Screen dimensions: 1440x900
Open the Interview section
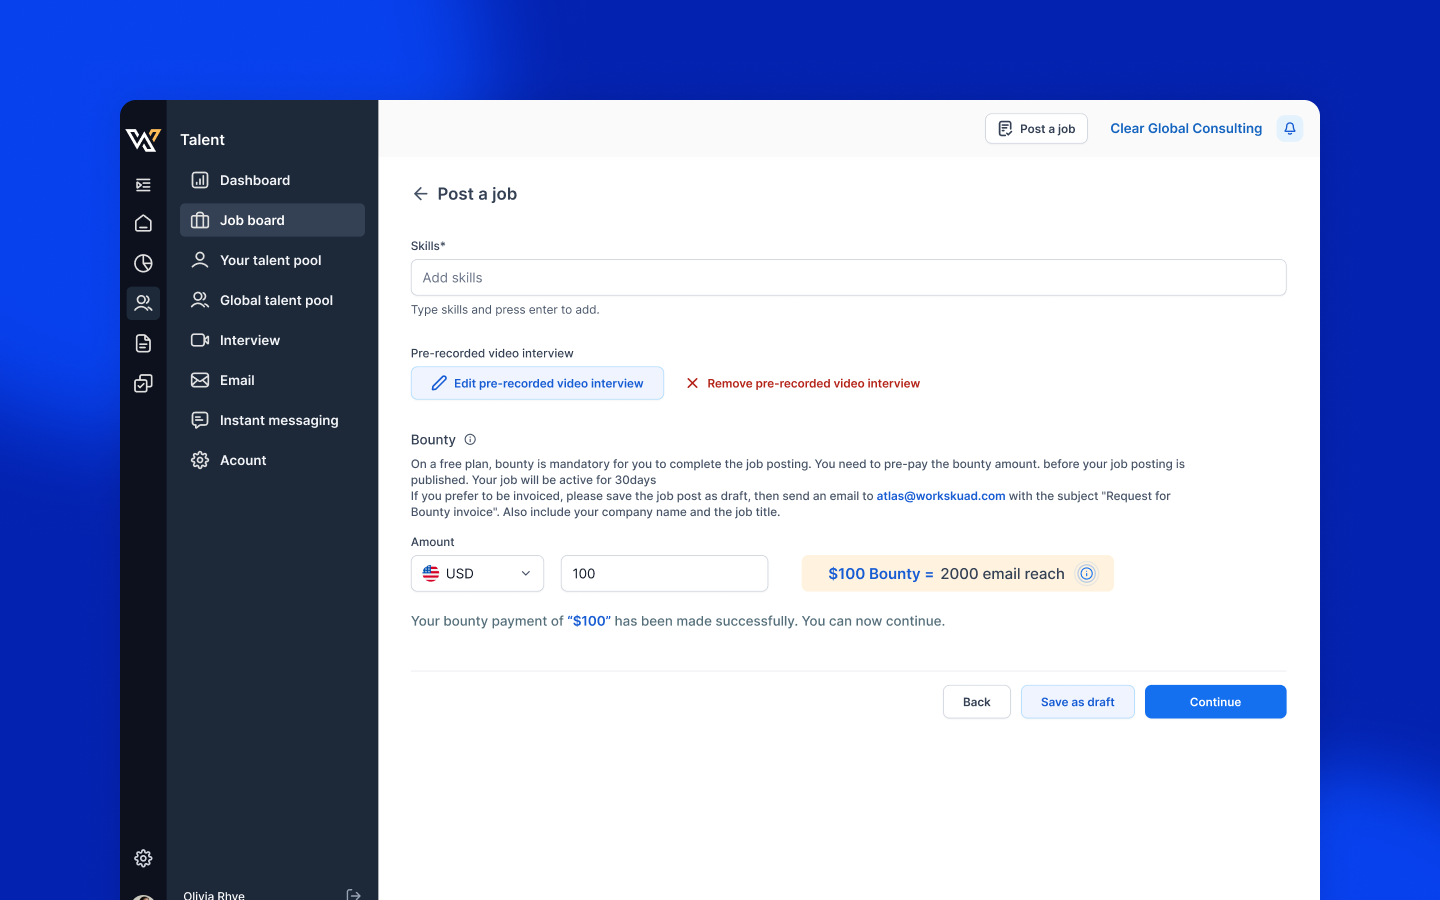(x=272, y=340)
